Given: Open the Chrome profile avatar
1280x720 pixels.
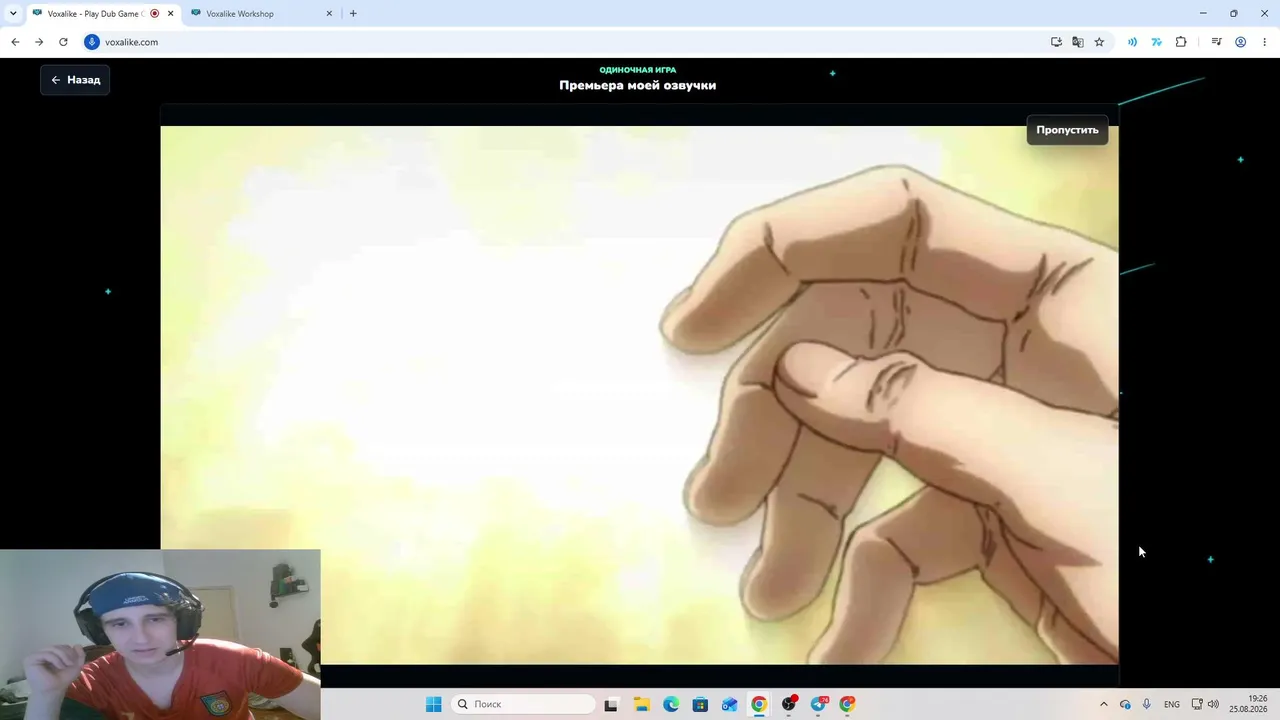Looking at the screenshot, I should [x=1240, y=42].
